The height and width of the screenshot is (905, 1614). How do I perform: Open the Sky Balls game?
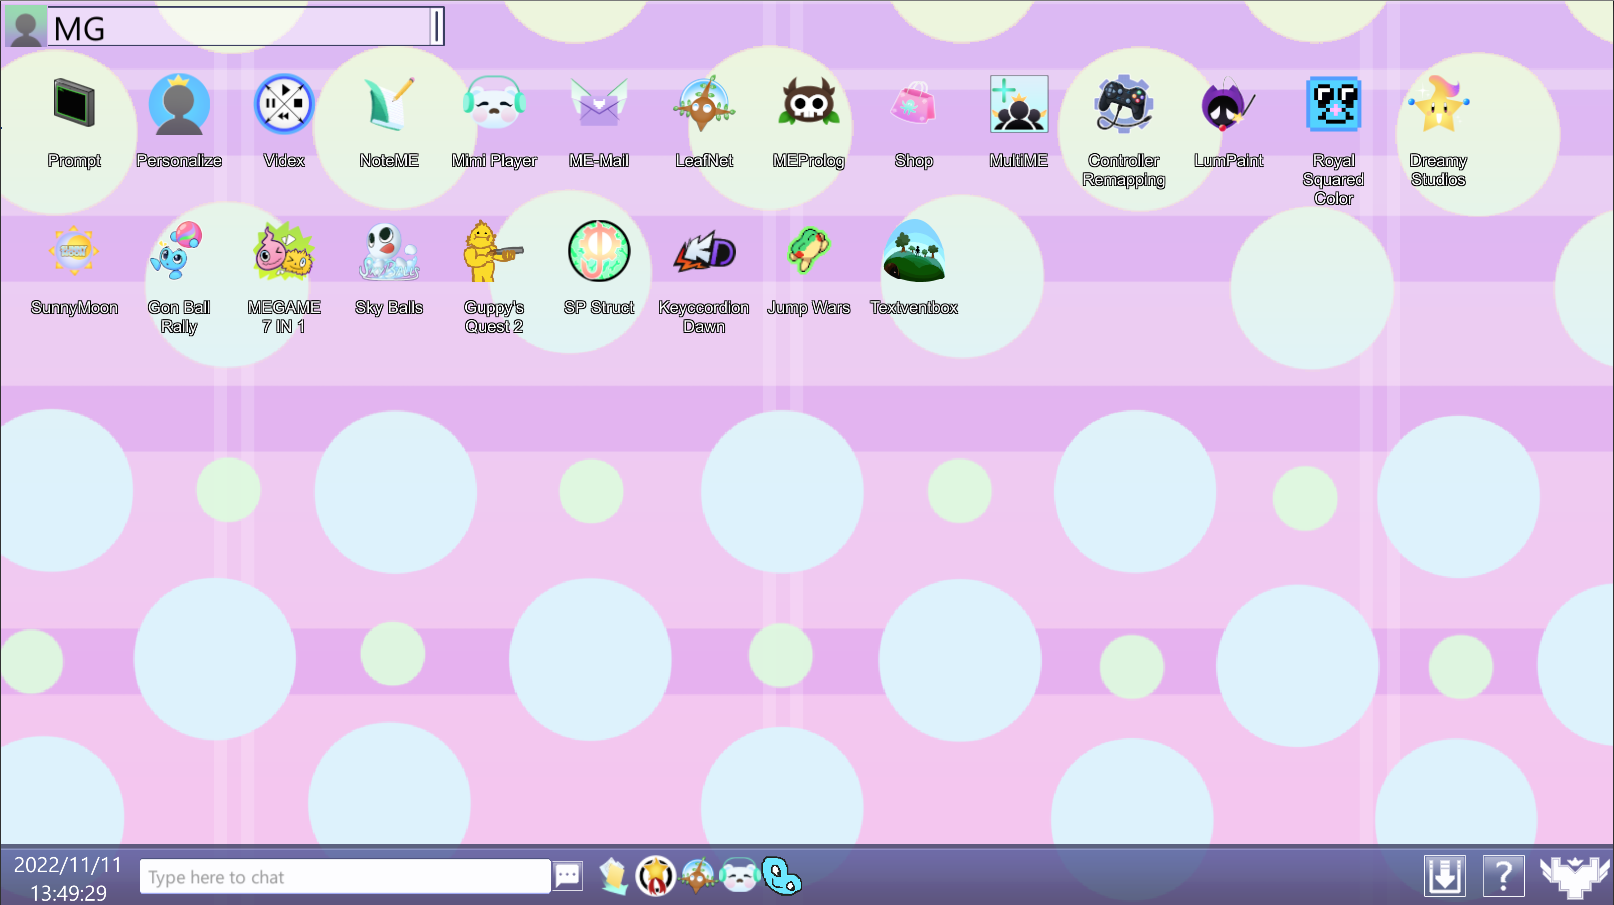tap(389, 251)
